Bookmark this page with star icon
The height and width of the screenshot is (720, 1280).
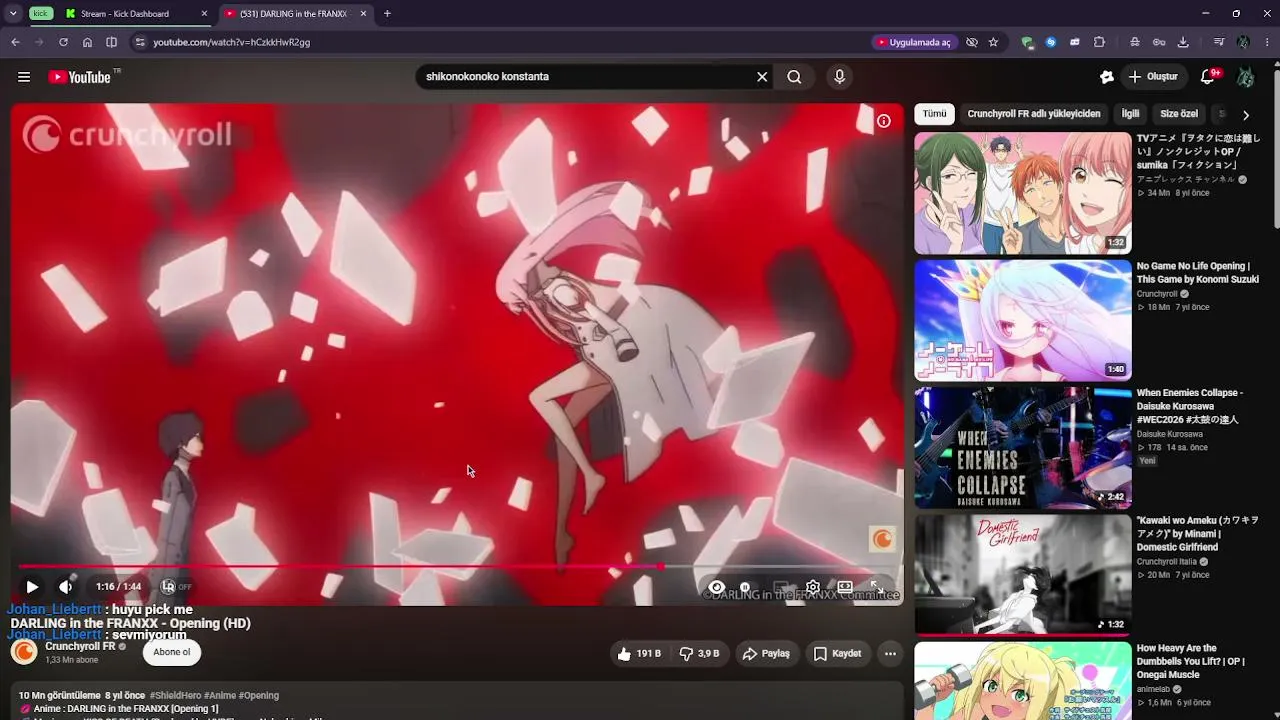(993, 42)
